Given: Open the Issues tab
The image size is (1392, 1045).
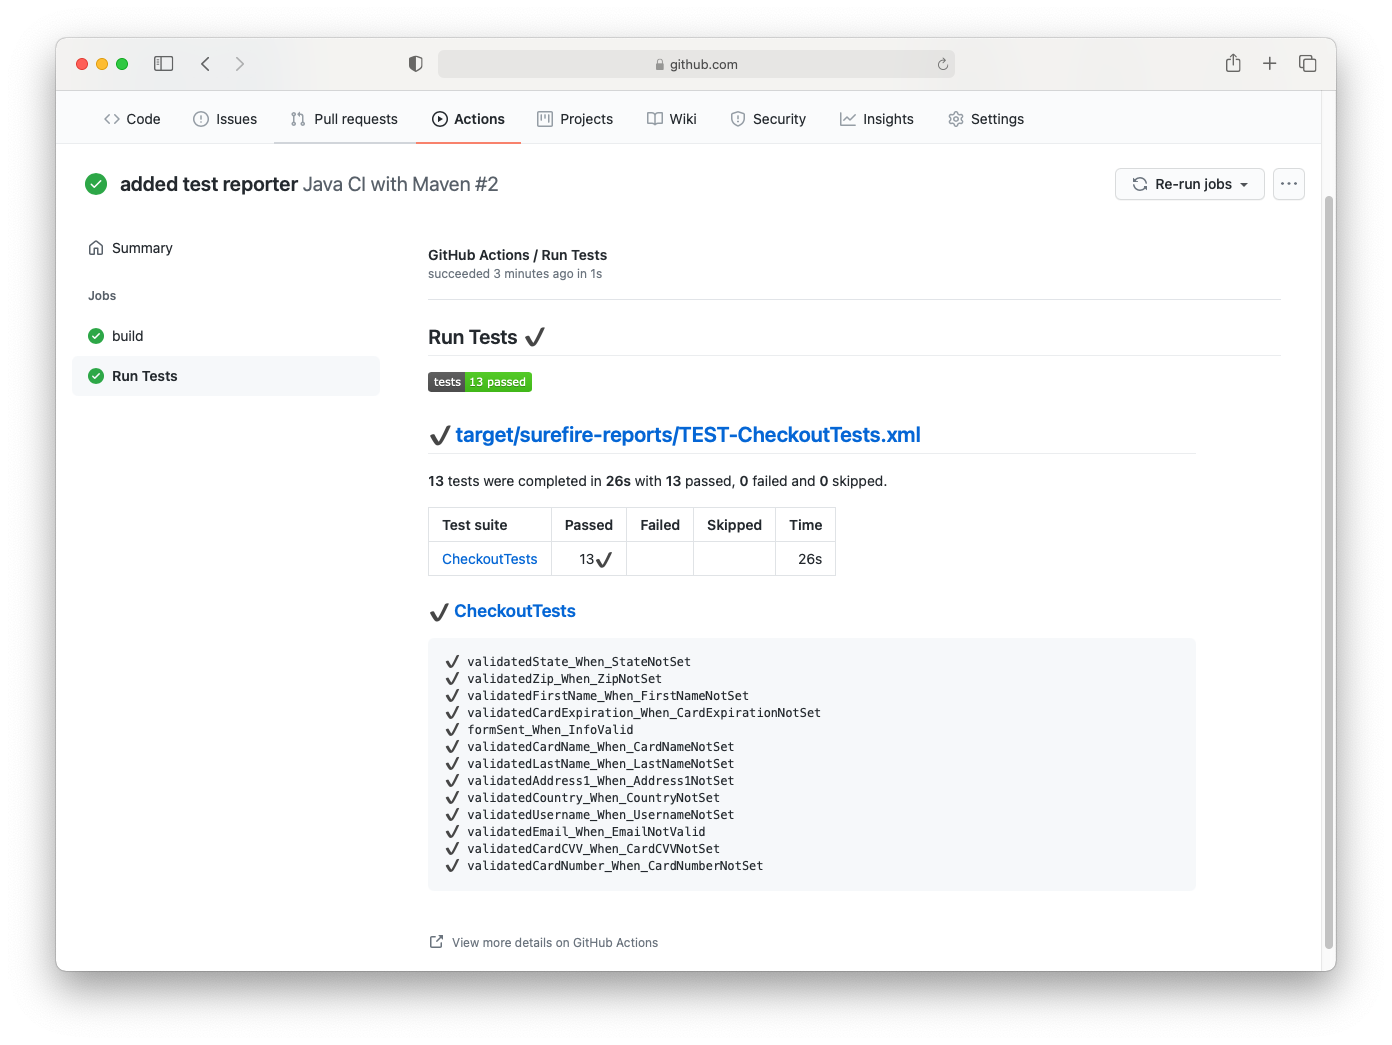Looking at the screenshot, I should click(225, 119).
